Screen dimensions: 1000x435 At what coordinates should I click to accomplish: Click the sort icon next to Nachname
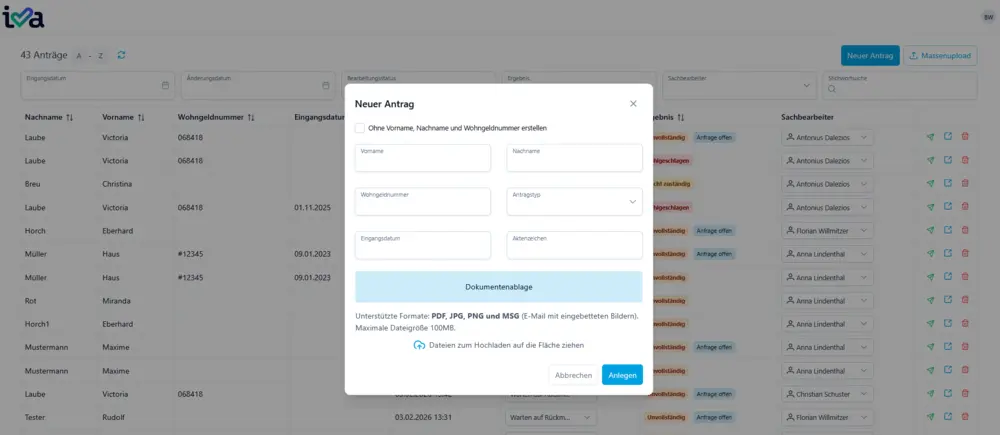point(69,118)
